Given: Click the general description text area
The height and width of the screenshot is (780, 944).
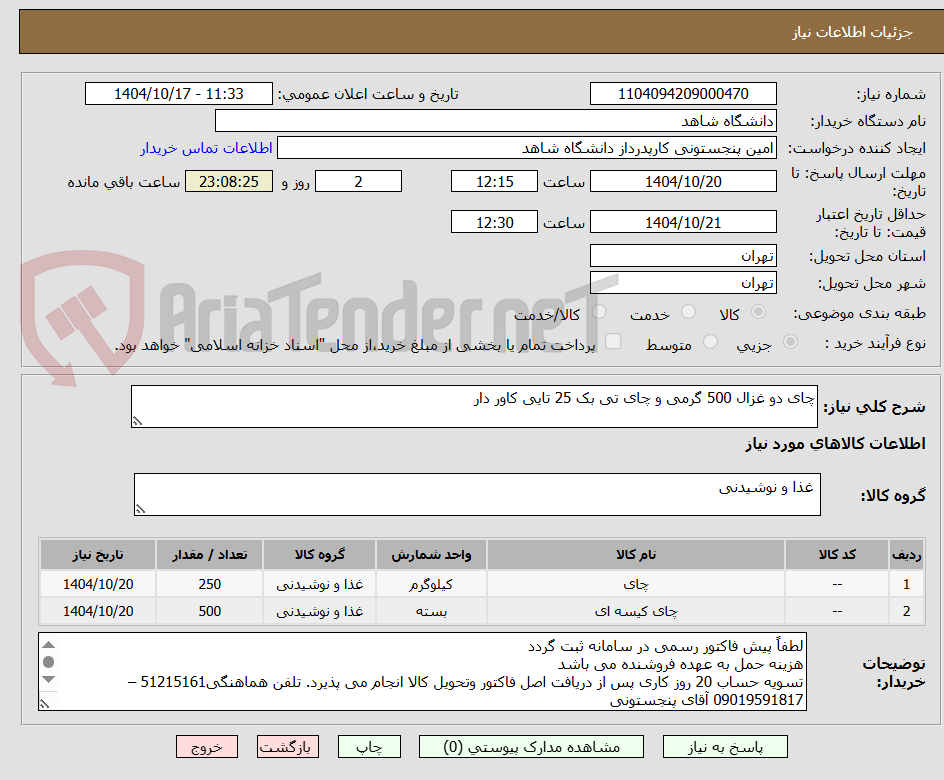Looking at the screenshot, I should tap(474, 407).
